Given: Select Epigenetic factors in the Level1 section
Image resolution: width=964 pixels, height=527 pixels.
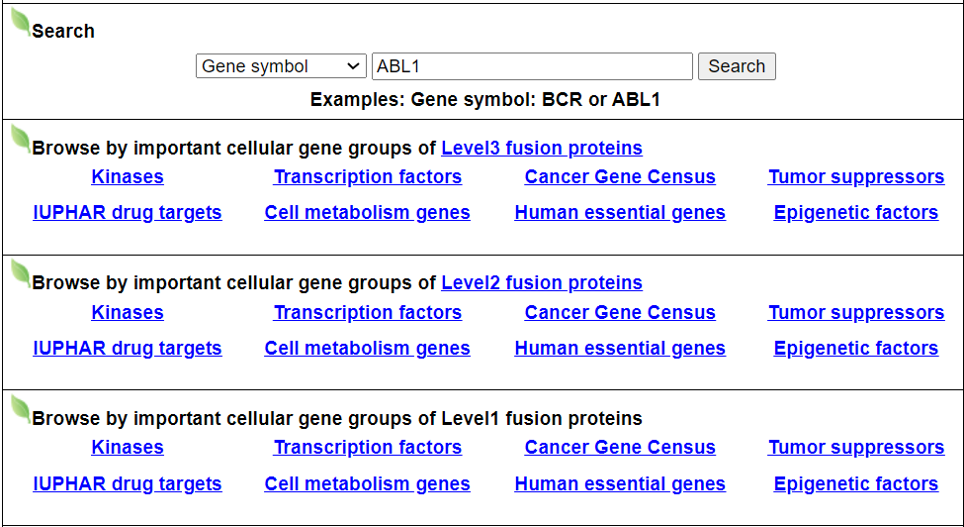Looking at the screenshot, I should coord(856,484).
